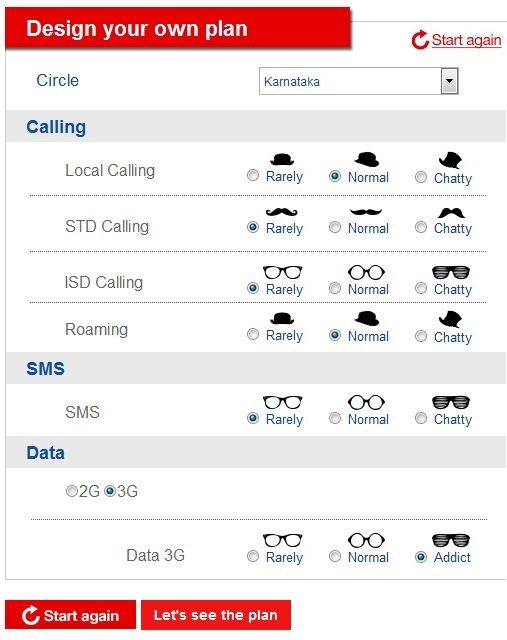
Task: Select Rarely for Data 3G
Action: [253, 556]
